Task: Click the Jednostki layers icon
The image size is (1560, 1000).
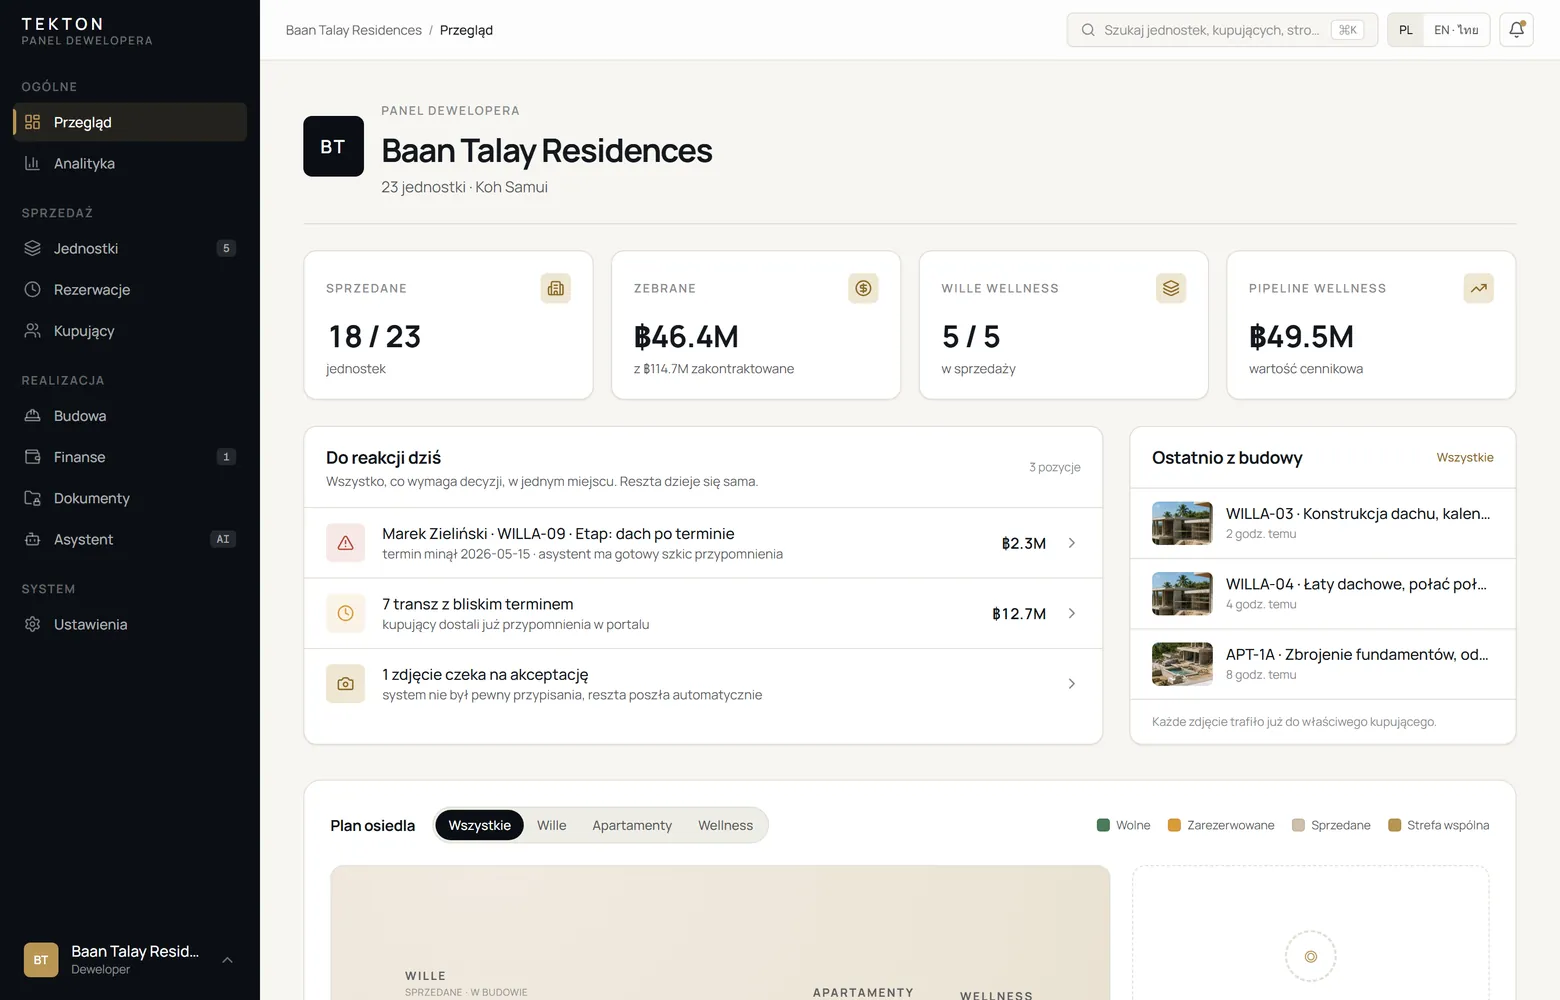Action: pyautogui.click(x=32, y=248)
